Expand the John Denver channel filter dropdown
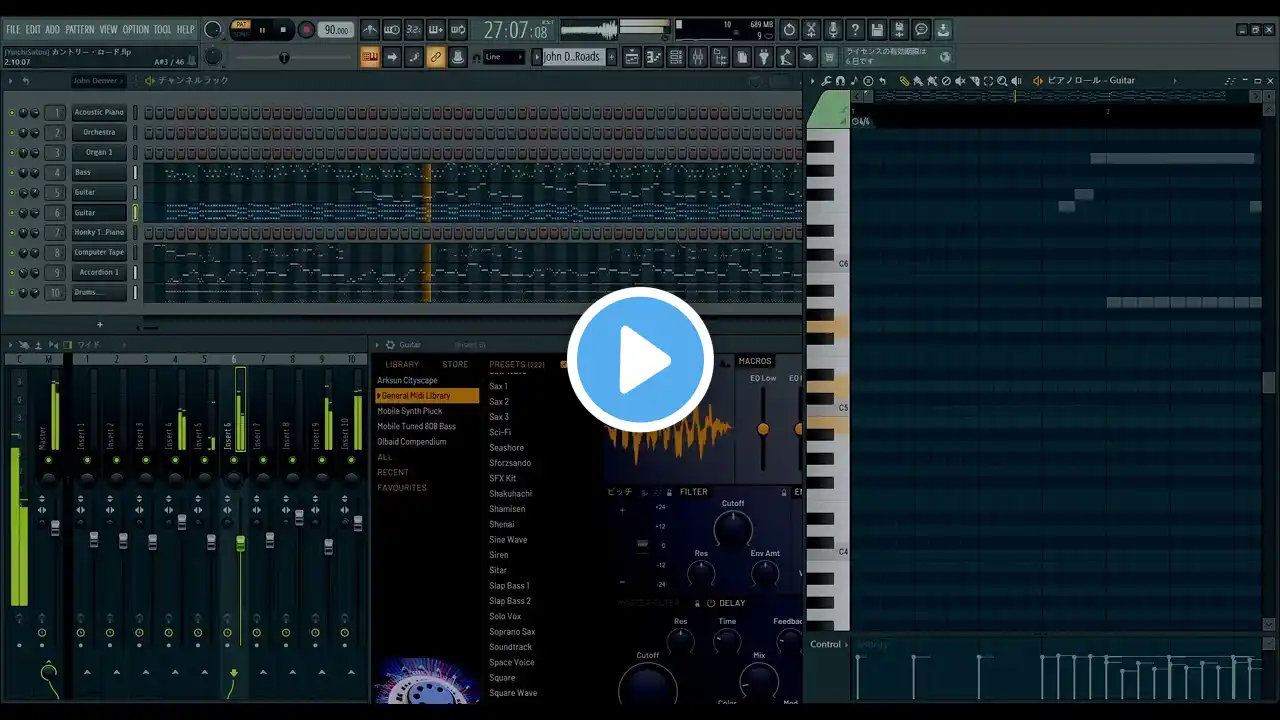 coord(98,81)
